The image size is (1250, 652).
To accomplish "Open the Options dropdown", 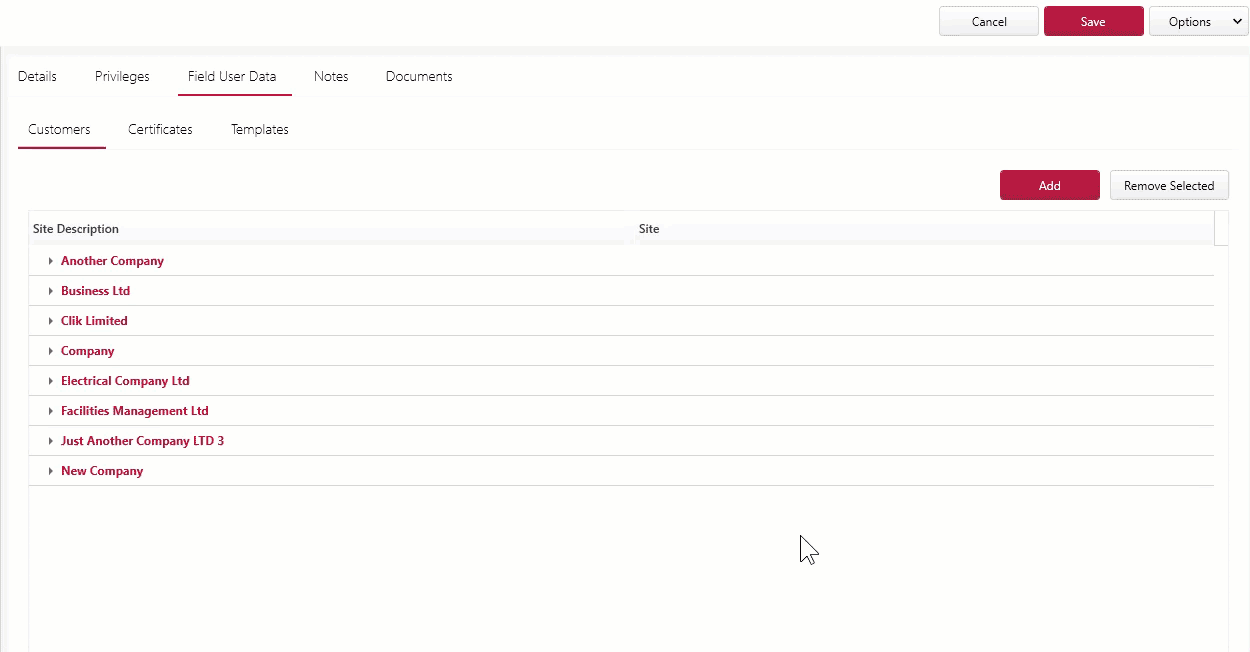I will pyautogui.click(x=1198, y=21).
